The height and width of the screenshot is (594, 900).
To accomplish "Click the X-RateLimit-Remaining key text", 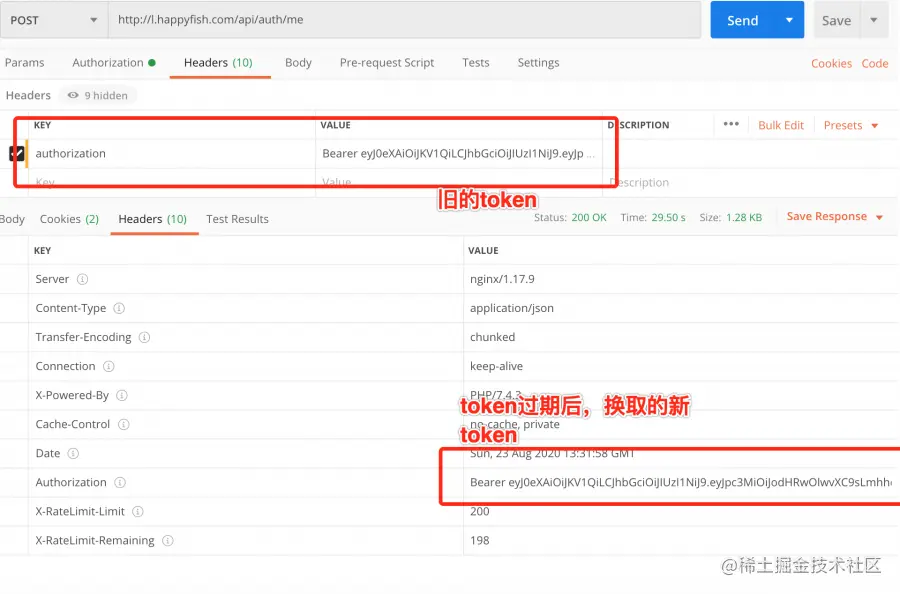I will click(x=95, y=541).
